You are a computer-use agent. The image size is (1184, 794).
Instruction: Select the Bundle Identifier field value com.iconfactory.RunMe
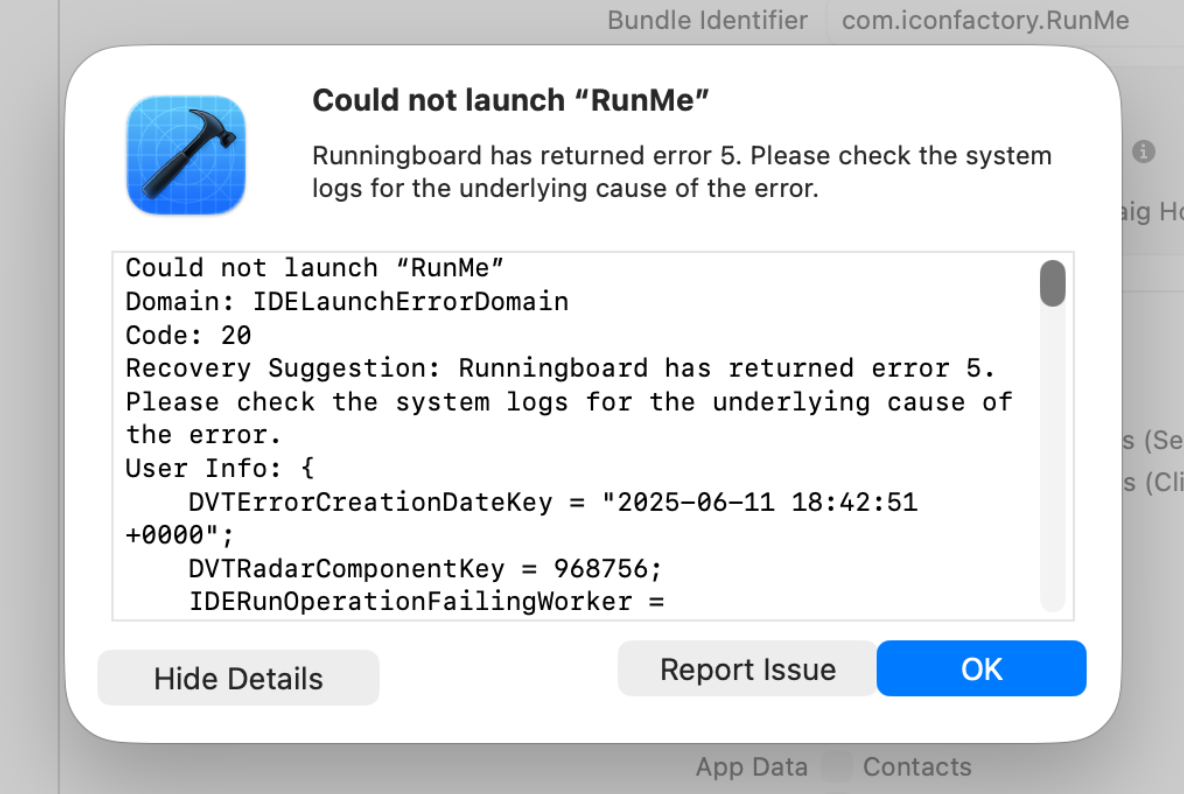tap(985, 20)
